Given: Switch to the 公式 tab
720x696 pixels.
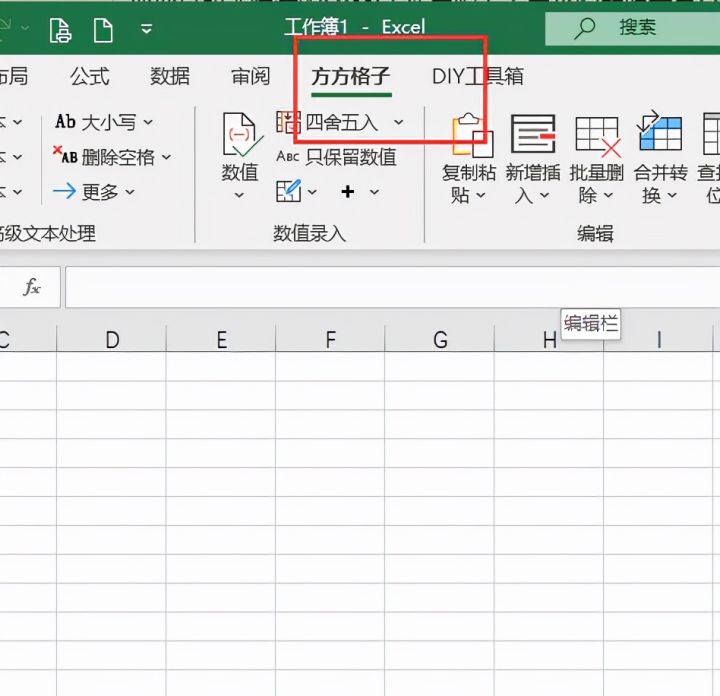Looking at the screenshot, I should point(90,76).
